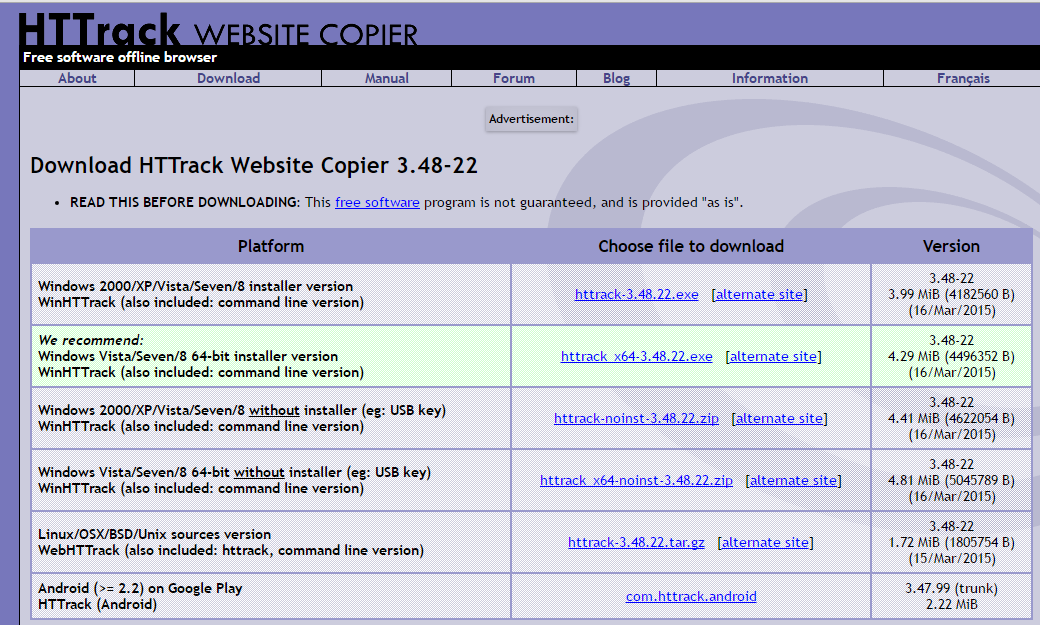1040x625 pixels.
Task: Click 'Android (>= 2.2) on Google Play' text
Action: coord(141,588)
